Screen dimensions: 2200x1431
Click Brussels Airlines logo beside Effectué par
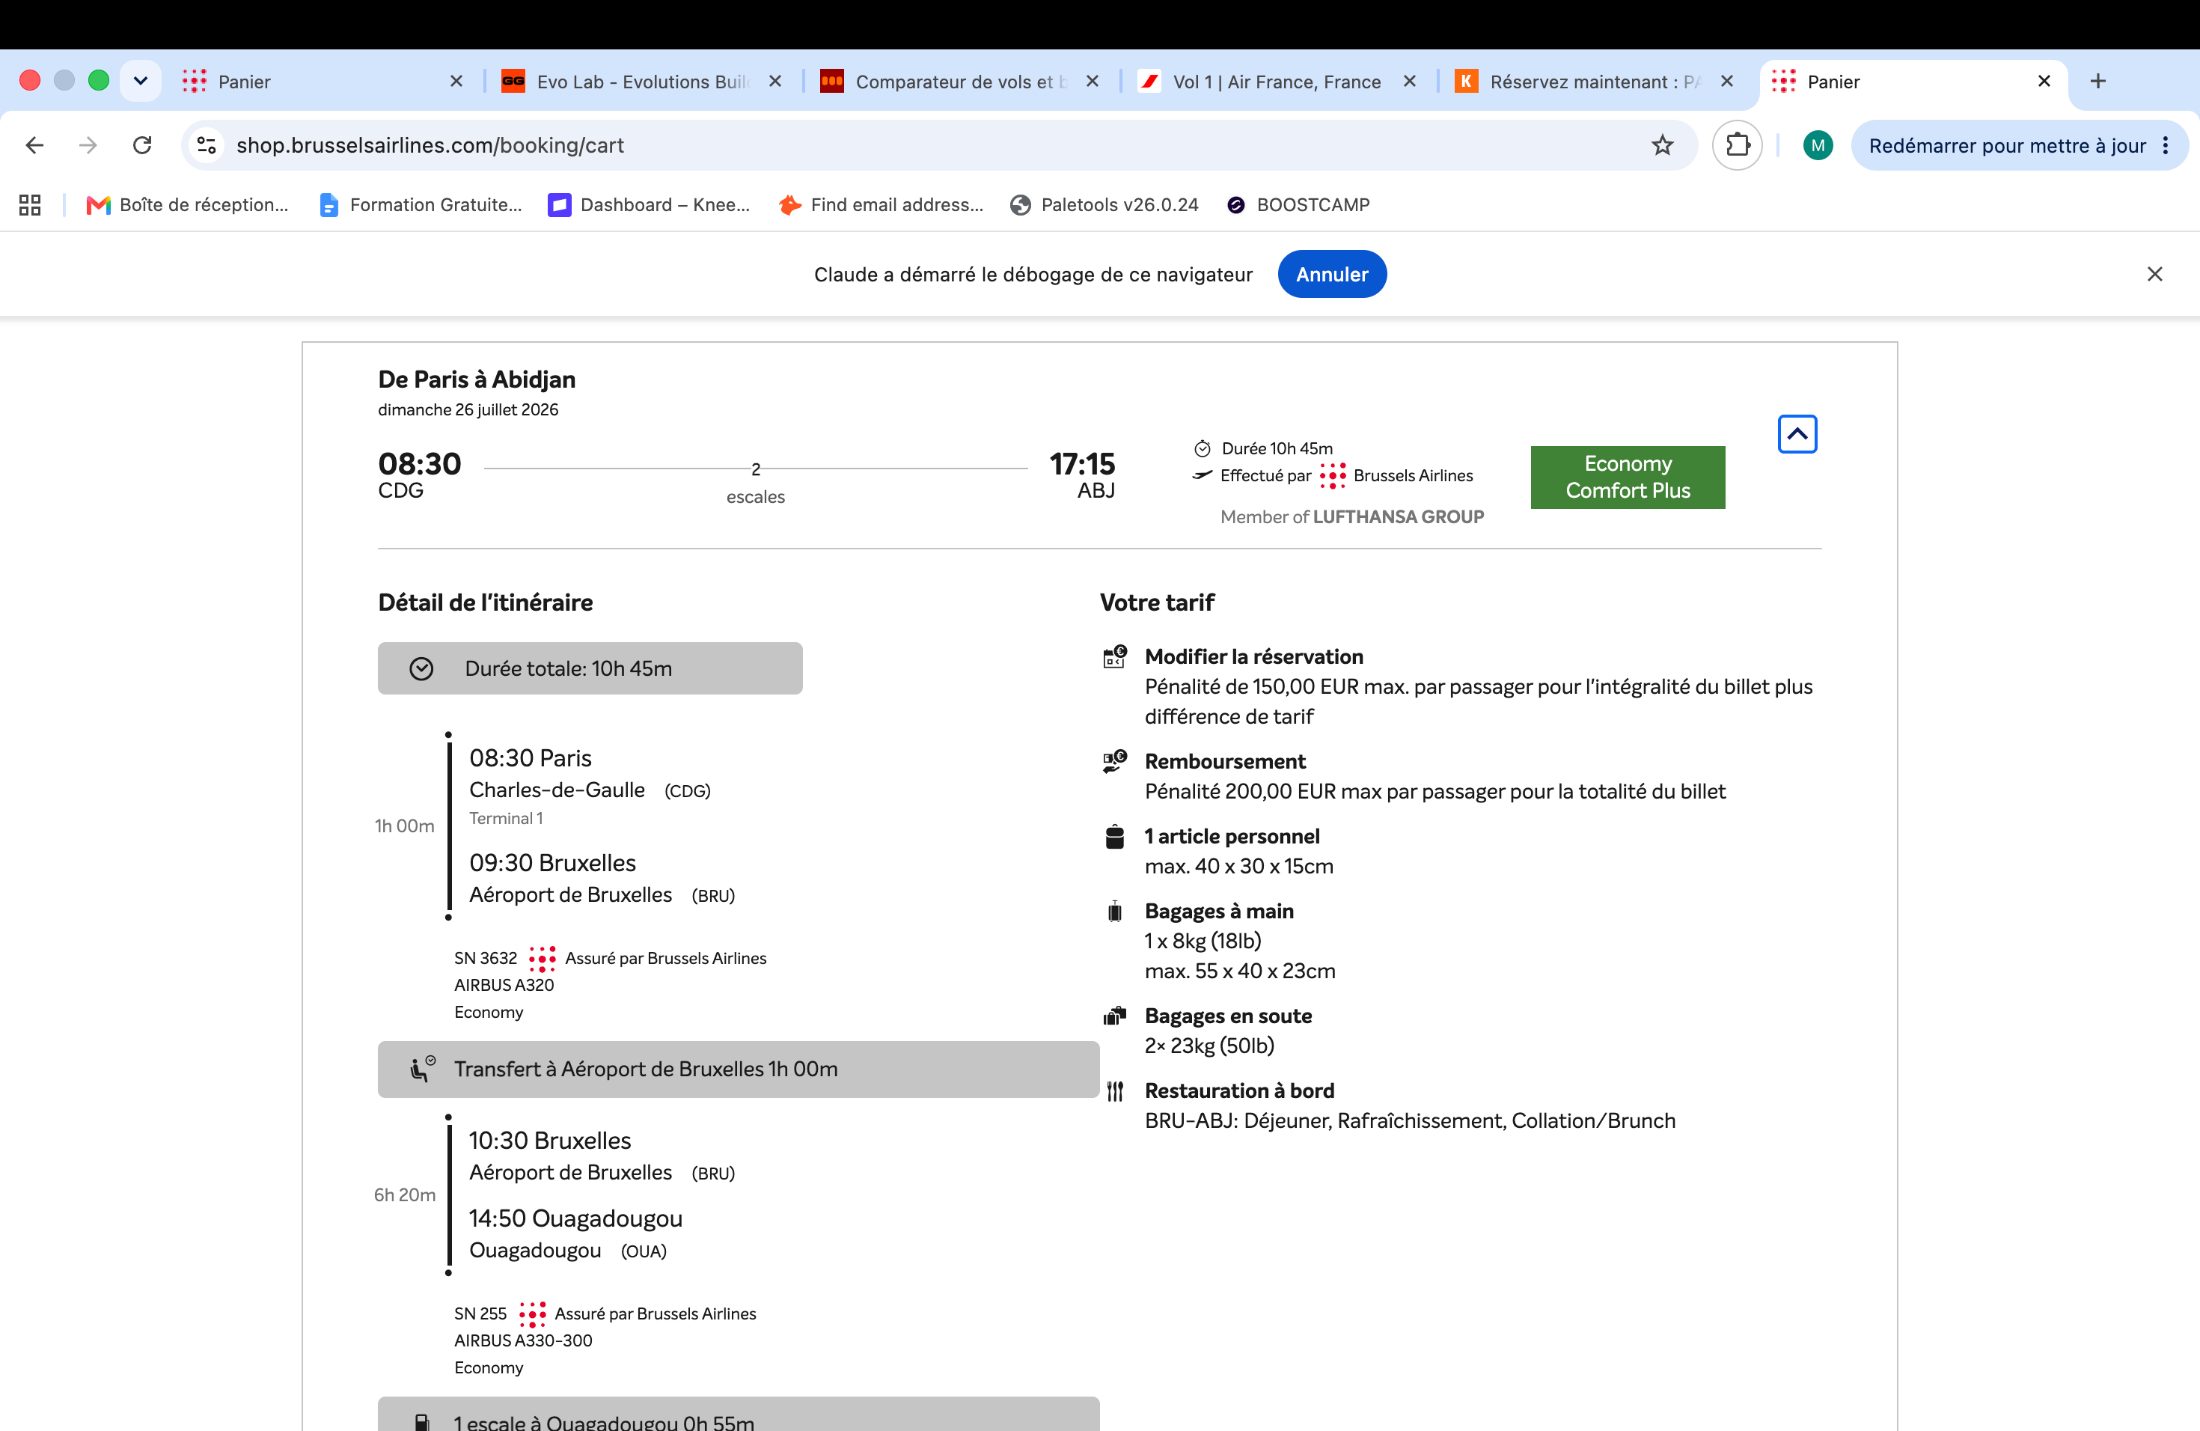(1332, 476)
